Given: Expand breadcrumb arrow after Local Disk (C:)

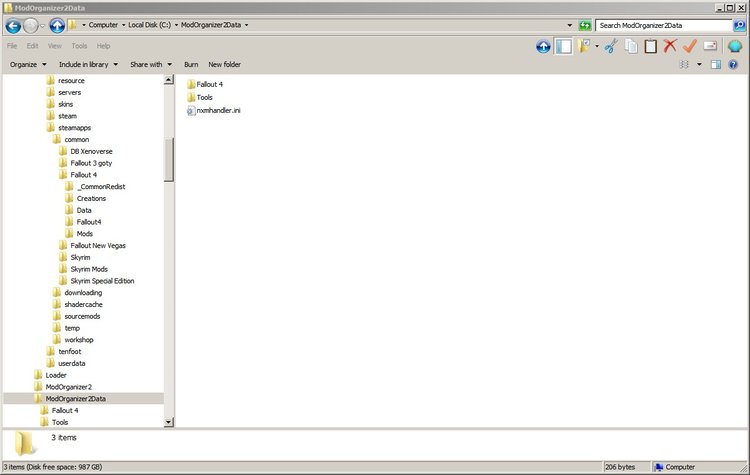Looking at the screenshot, I should (176, 25).
